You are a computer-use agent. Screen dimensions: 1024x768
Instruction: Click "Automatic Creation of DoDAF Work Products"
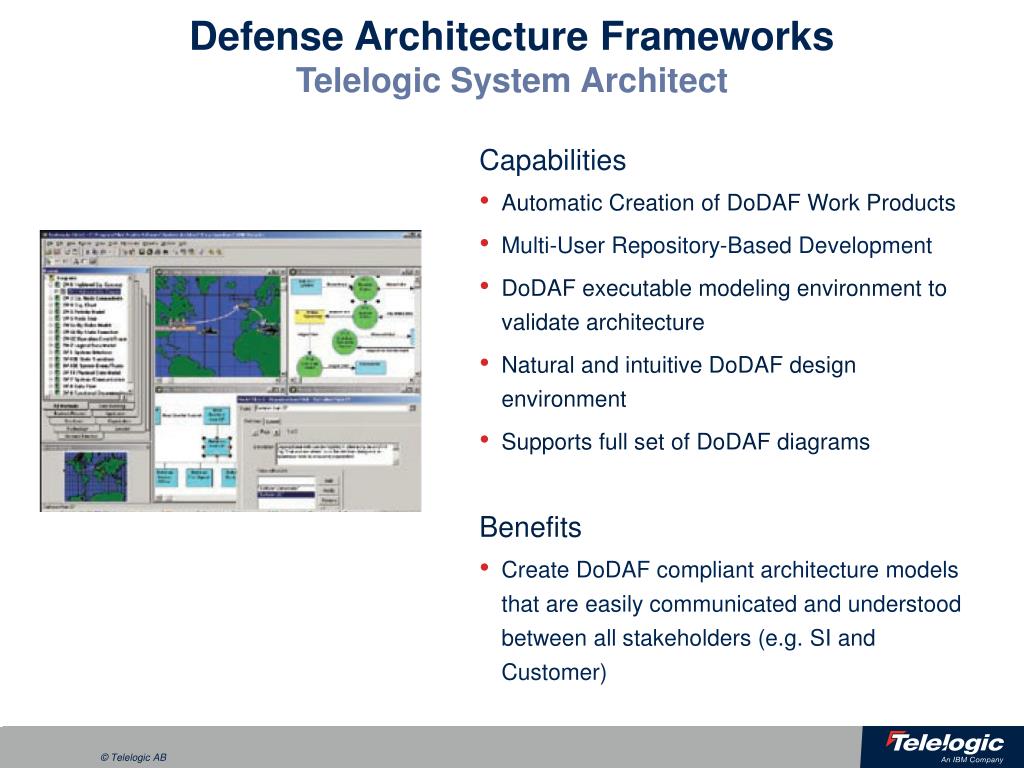(x=728, y=202)
